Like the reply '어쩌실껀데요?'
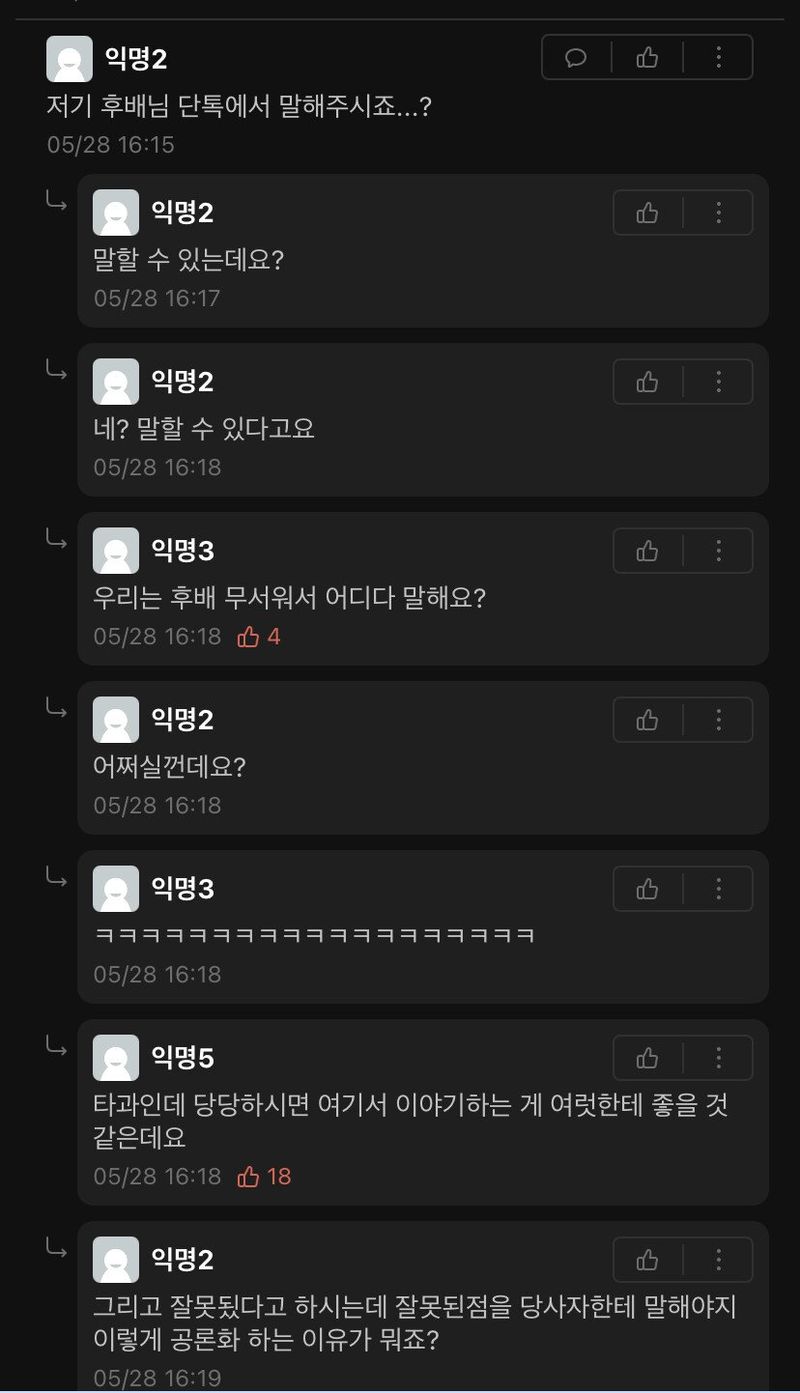Image resolution: width=800 pixels, height=1393 pixels. coord(647,720)
